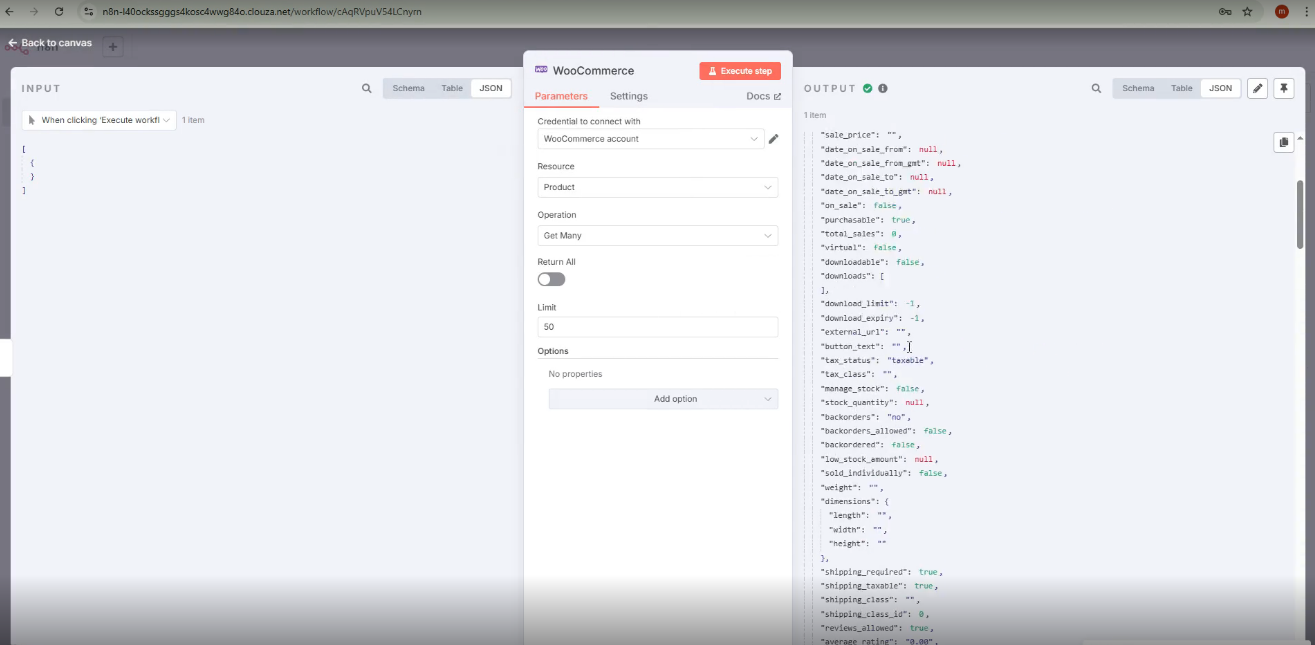Reload the page in the browser
The image size is (1315, 645).
click(59, 12)
